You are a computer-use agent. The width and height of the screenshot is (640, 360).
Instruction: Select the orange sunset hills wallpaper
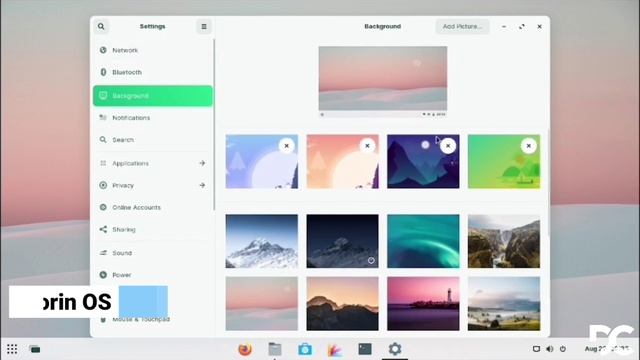click(342, 304)
